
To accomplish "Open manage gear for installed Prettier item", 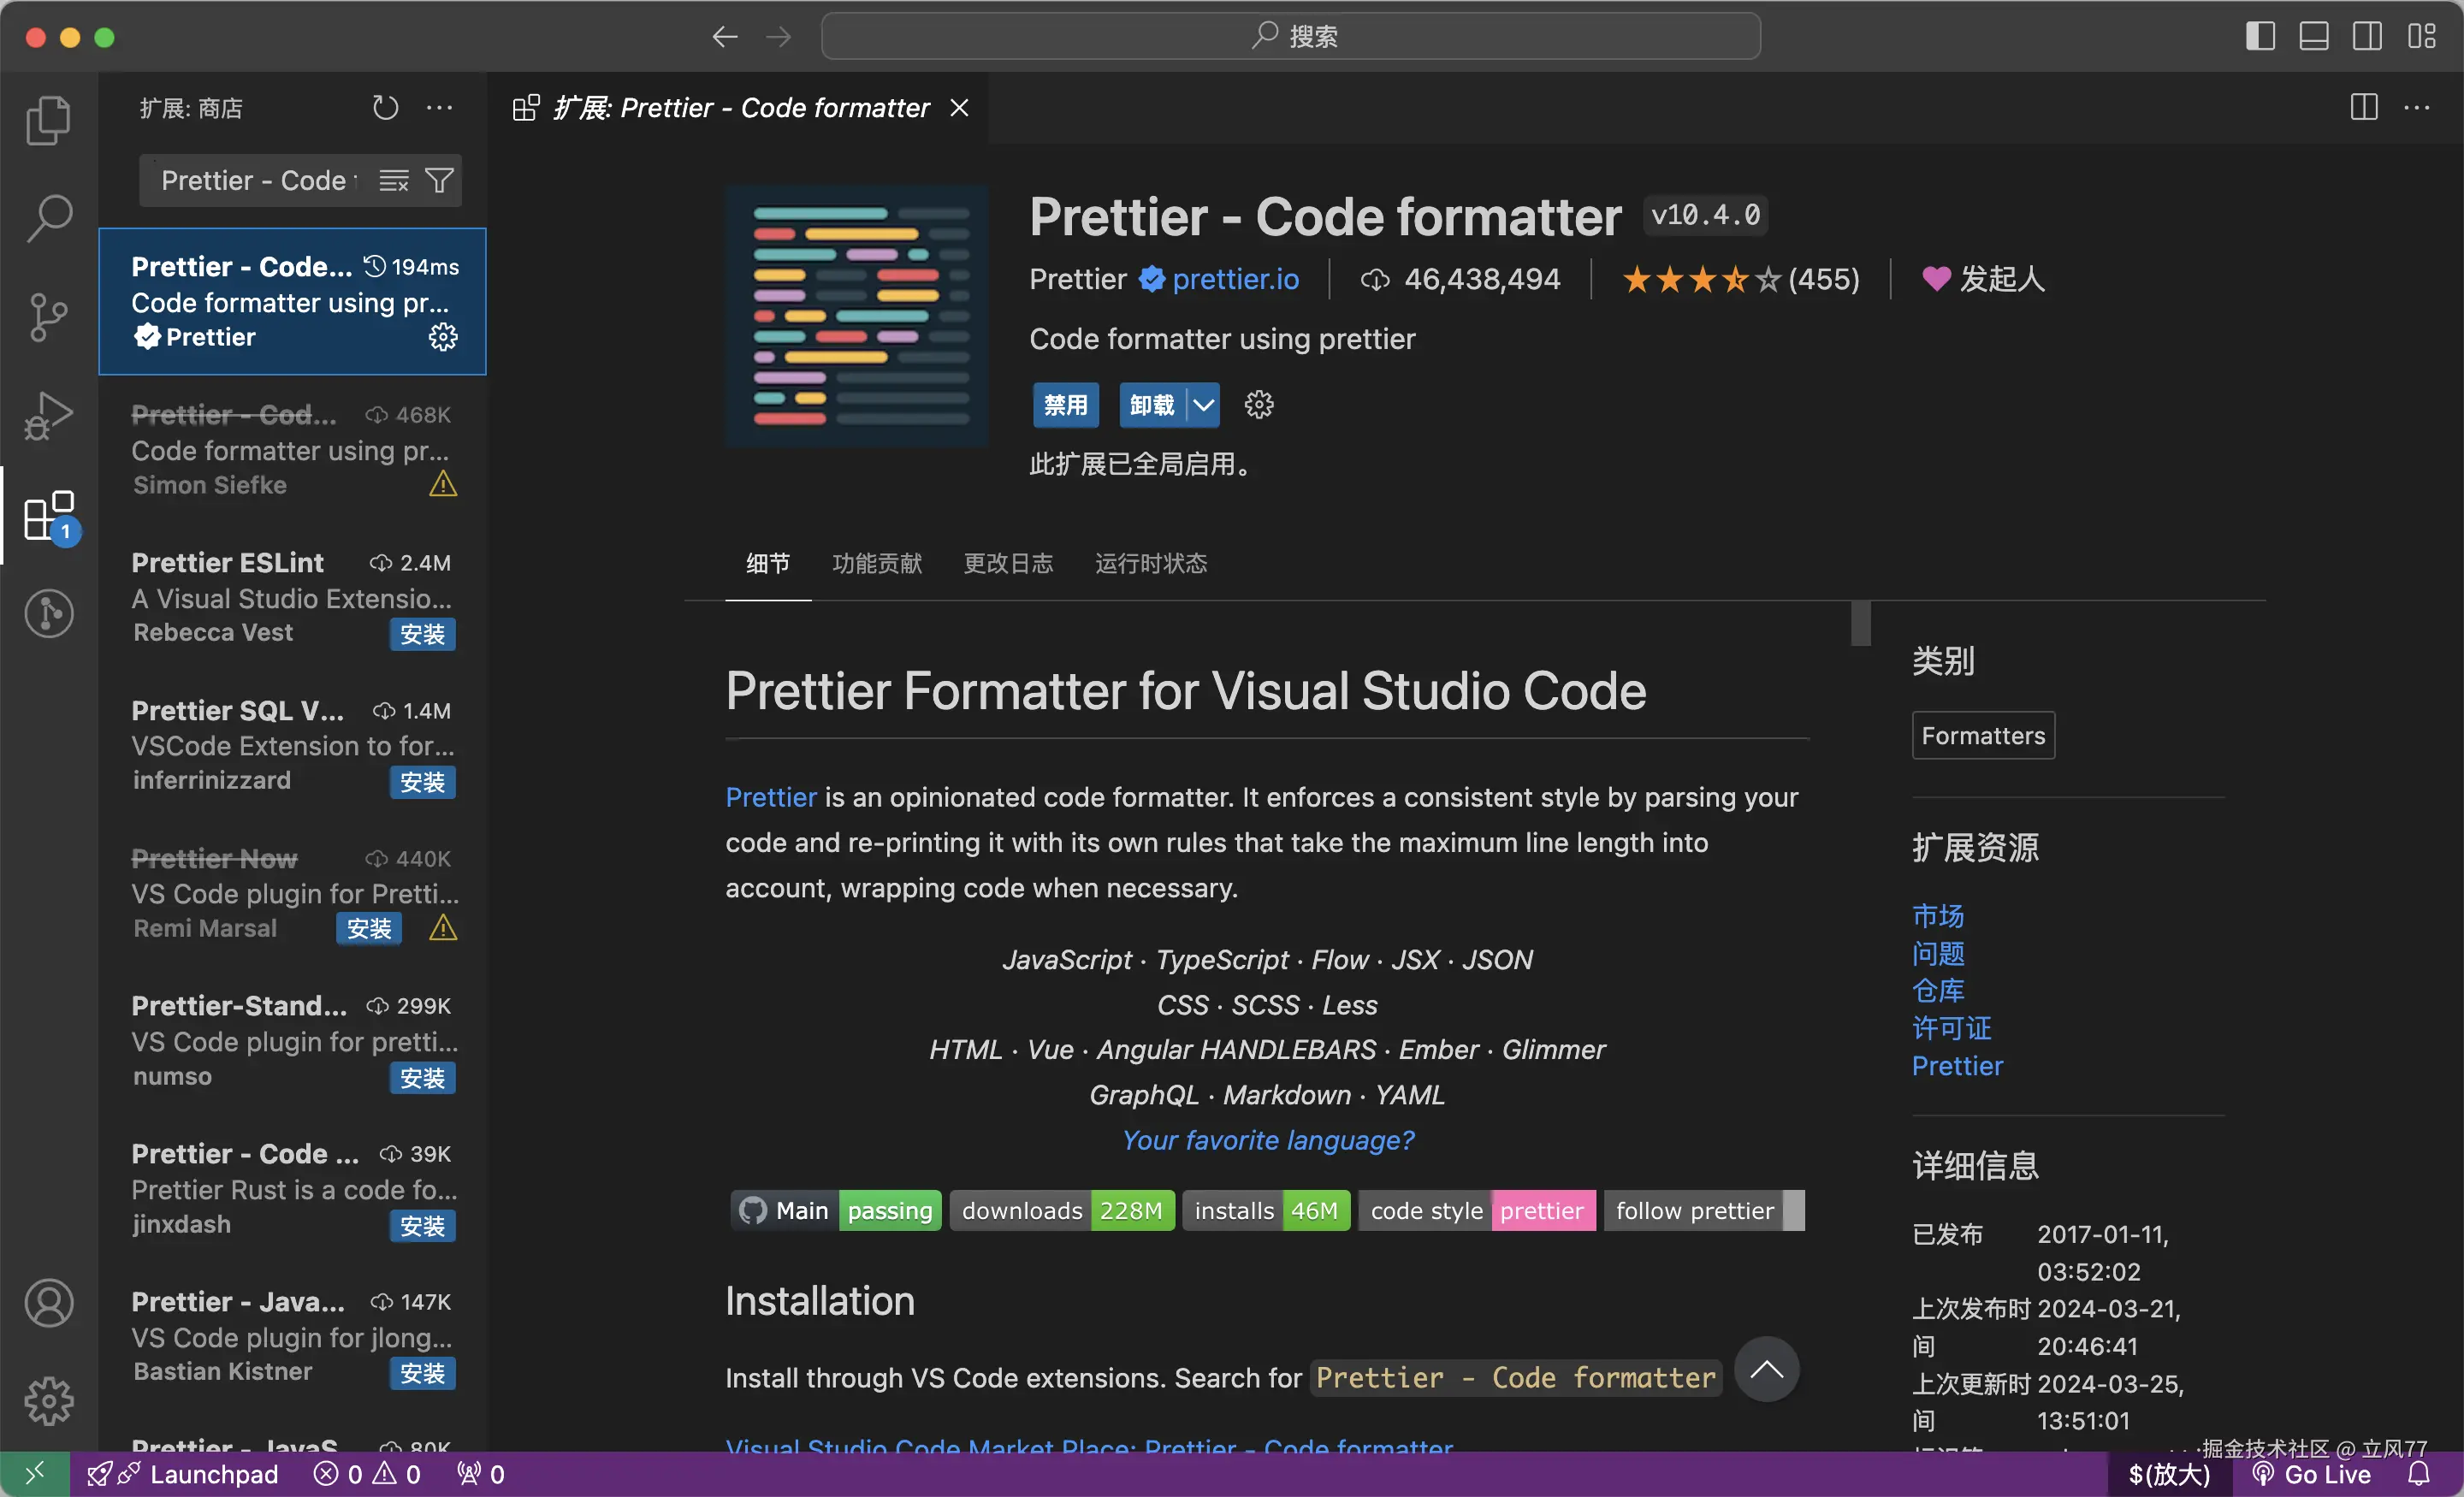I will (x=443, y=337).
